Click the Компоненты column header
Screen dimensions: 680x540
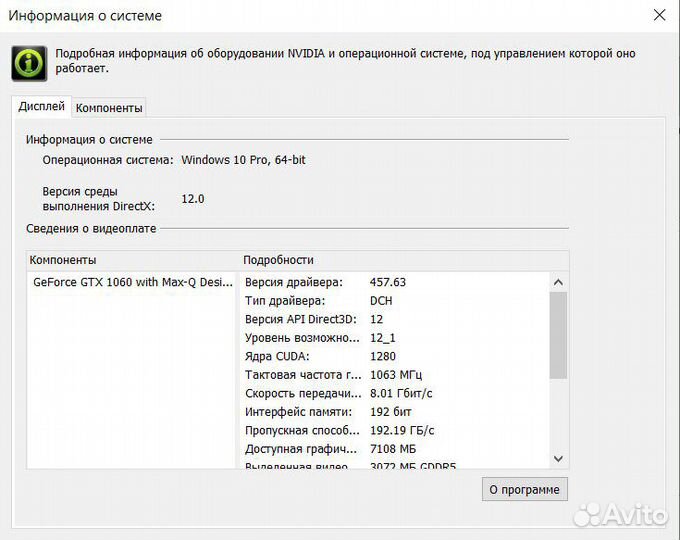[63, 260]
